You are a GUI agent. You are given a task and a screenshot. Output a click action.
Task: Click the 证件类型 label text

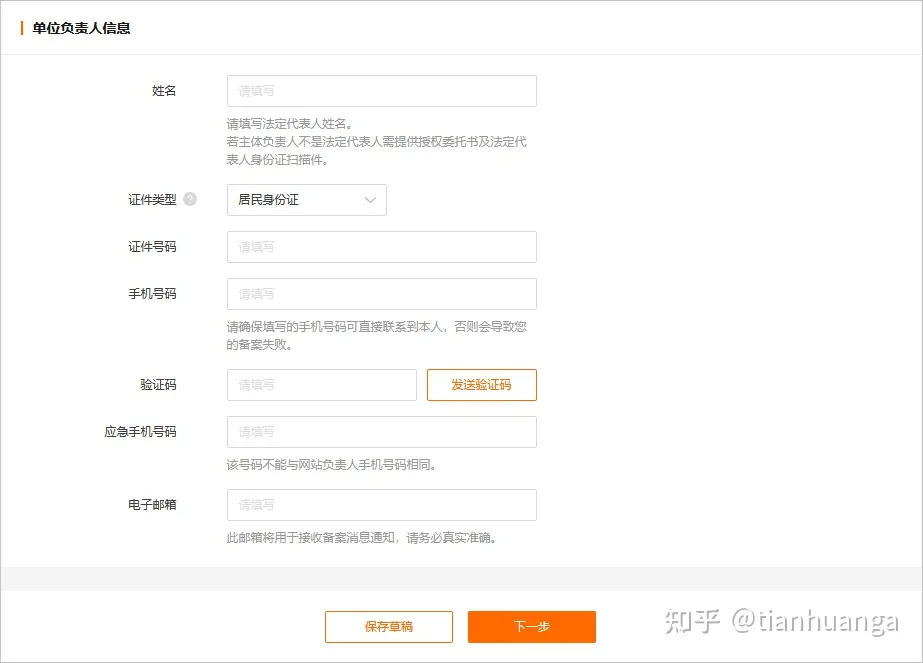click(152, 200)
